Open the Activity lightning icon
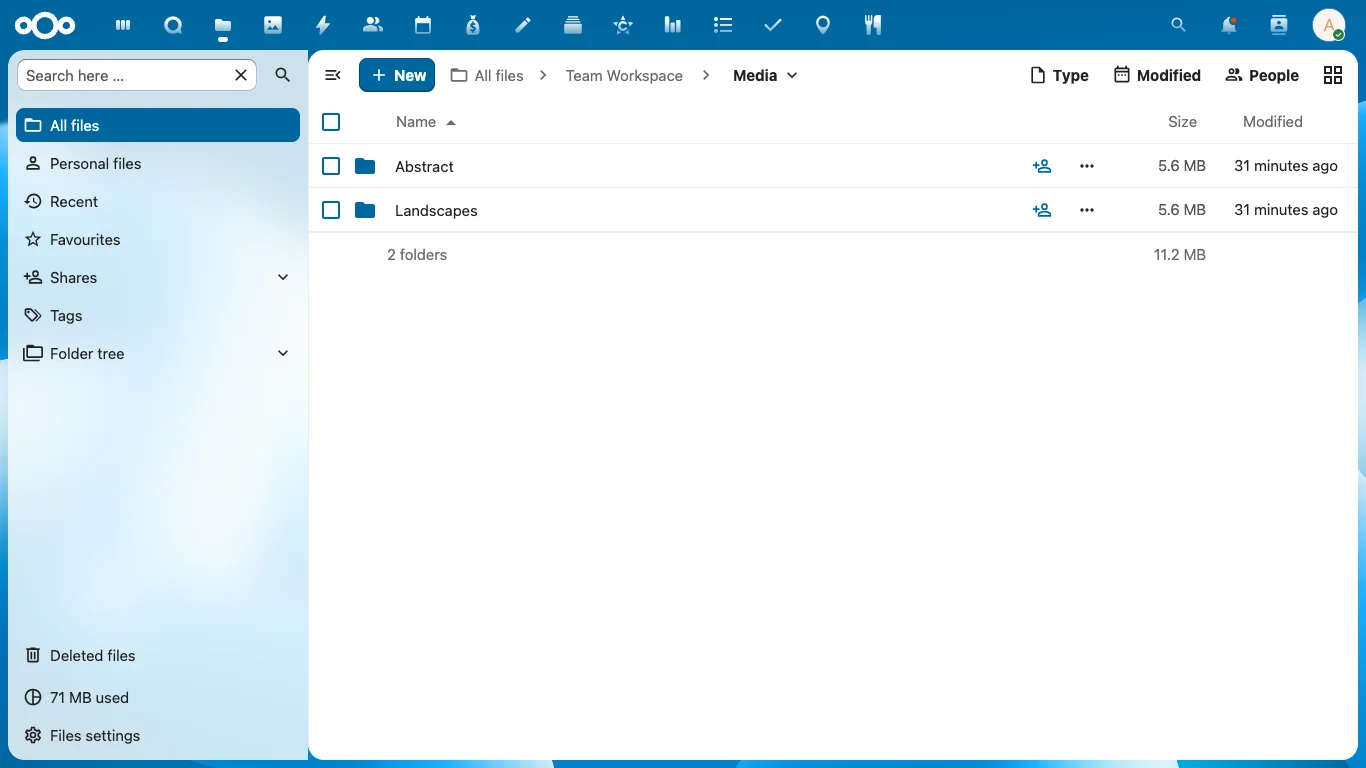Screen dimensions: 1366x768 point(323,25)
